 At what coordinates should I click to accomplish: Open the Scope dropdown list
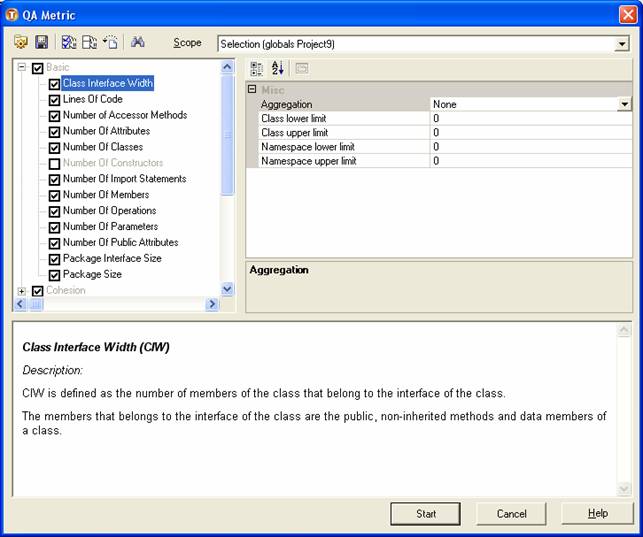pos(621,44)
